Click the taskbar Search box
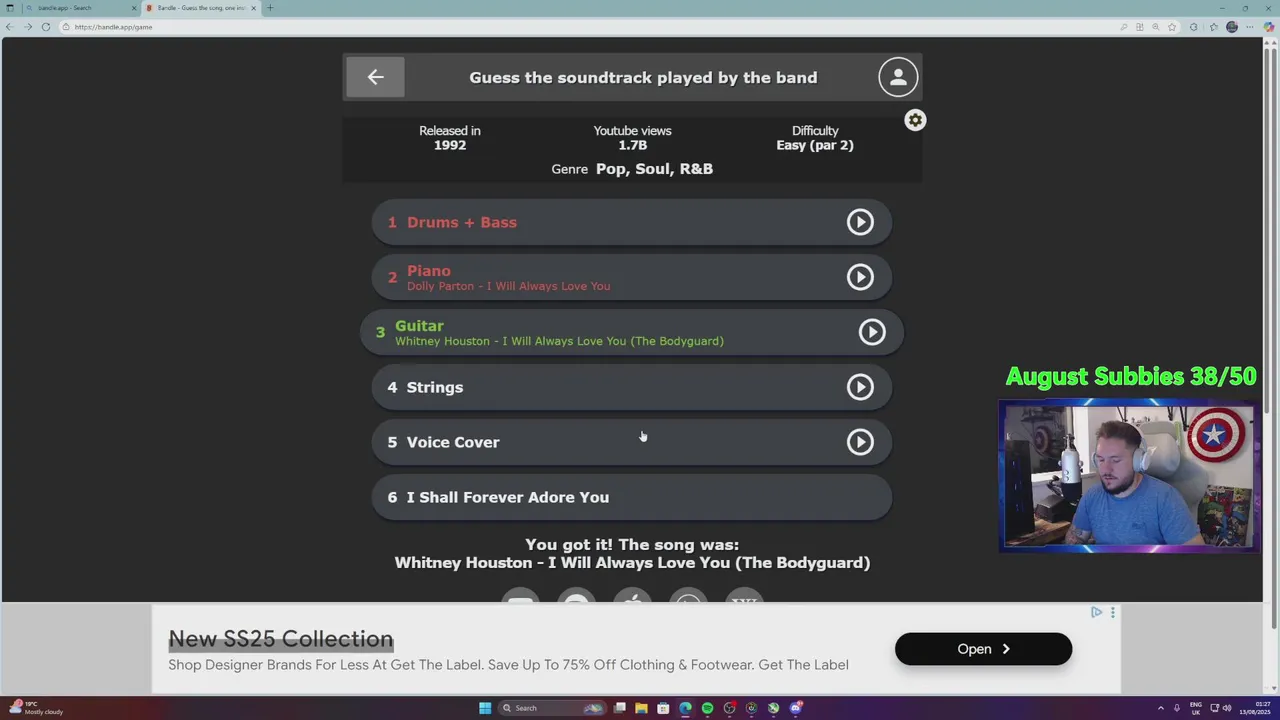 pos(554,708)
